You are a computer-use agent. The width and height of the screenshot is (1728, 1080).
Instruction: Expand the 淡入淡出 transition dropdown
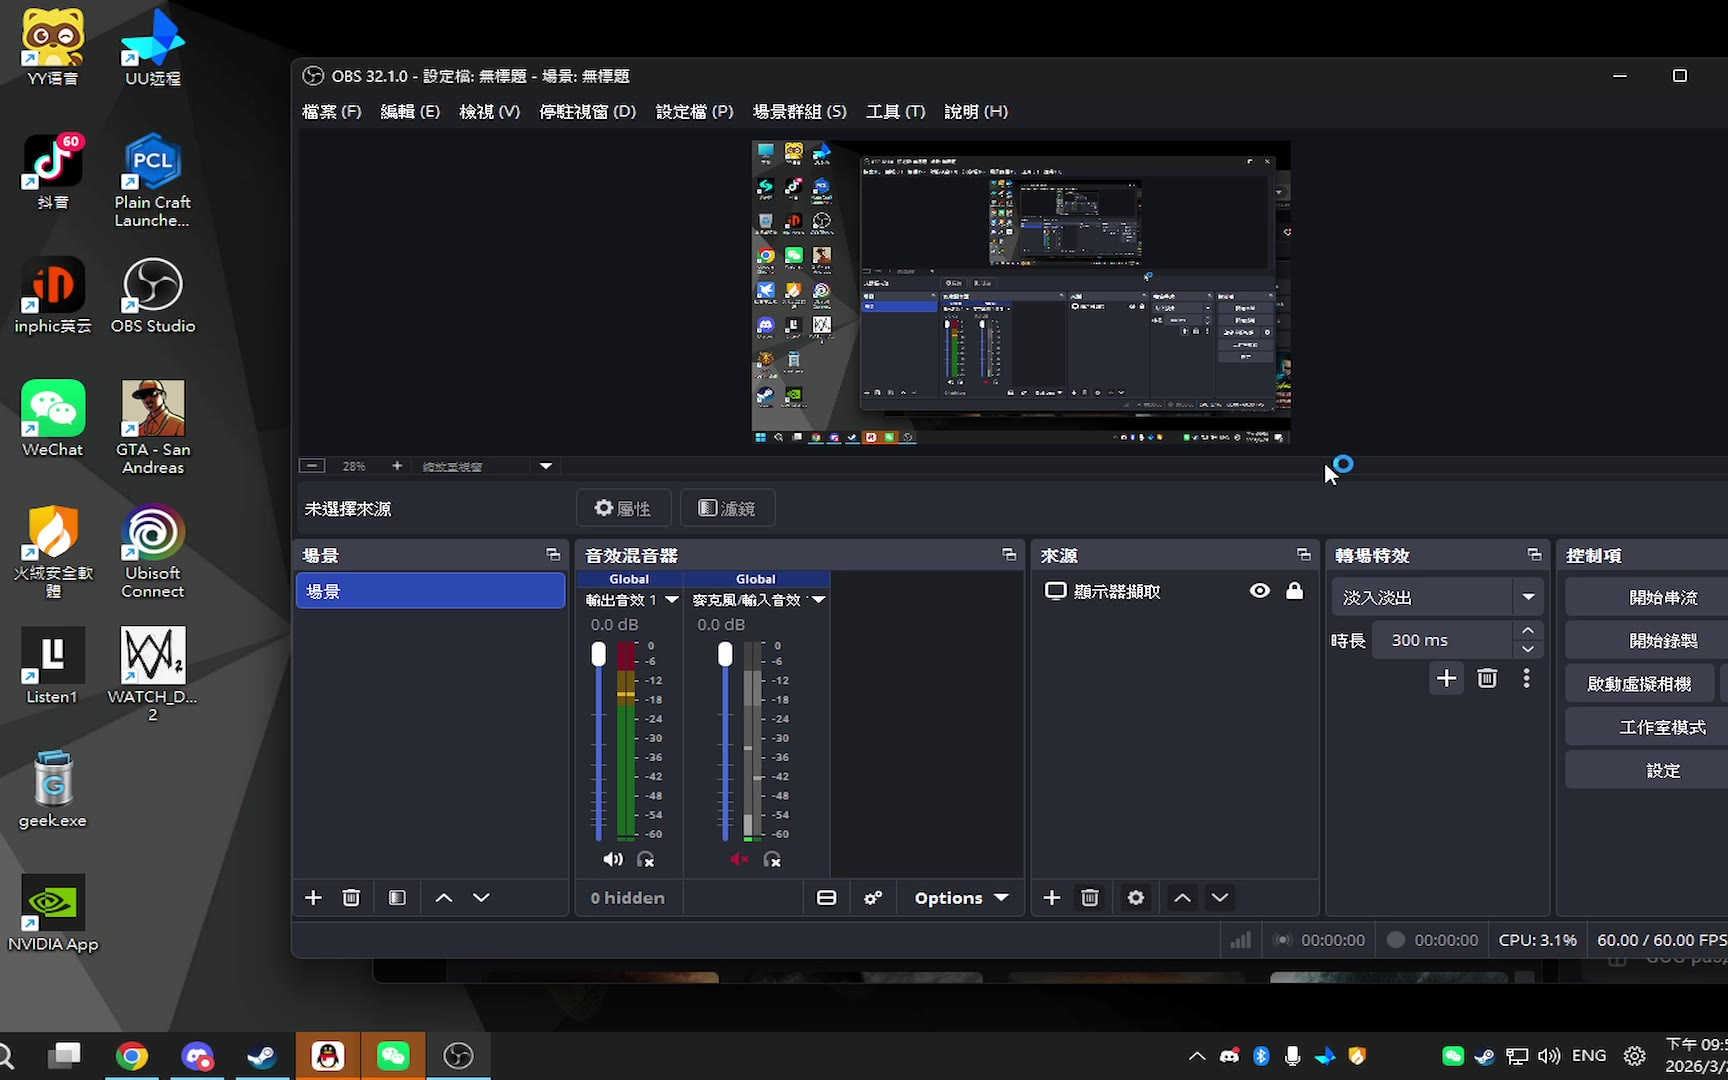(x=1528, y=597)
